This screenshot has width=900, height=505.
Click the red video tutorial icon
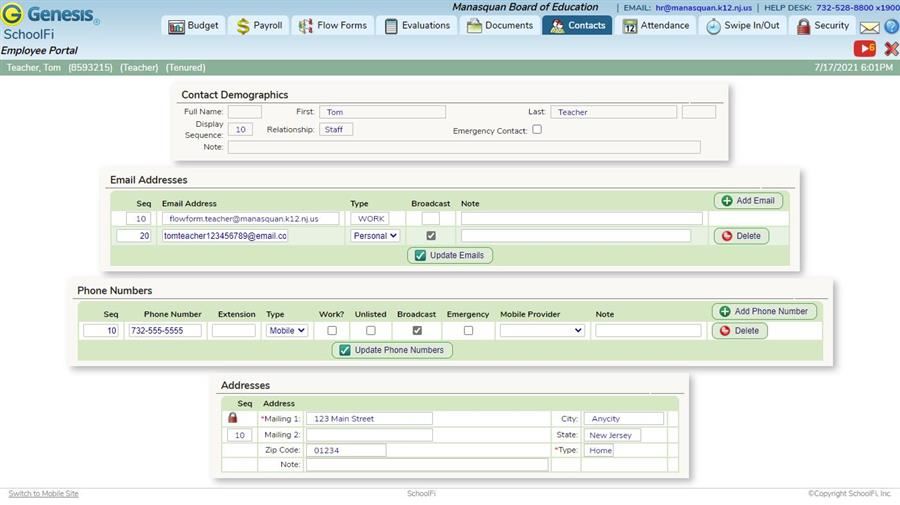click(864, 49)
